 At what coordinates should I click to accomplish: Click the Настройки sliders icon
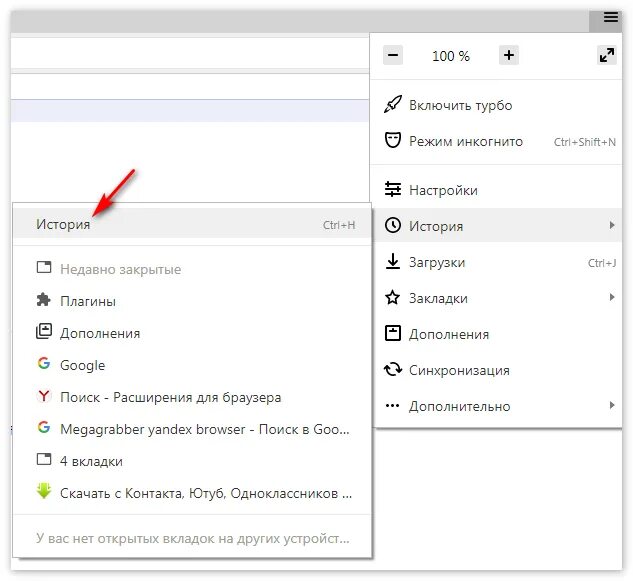click(392, 189)
